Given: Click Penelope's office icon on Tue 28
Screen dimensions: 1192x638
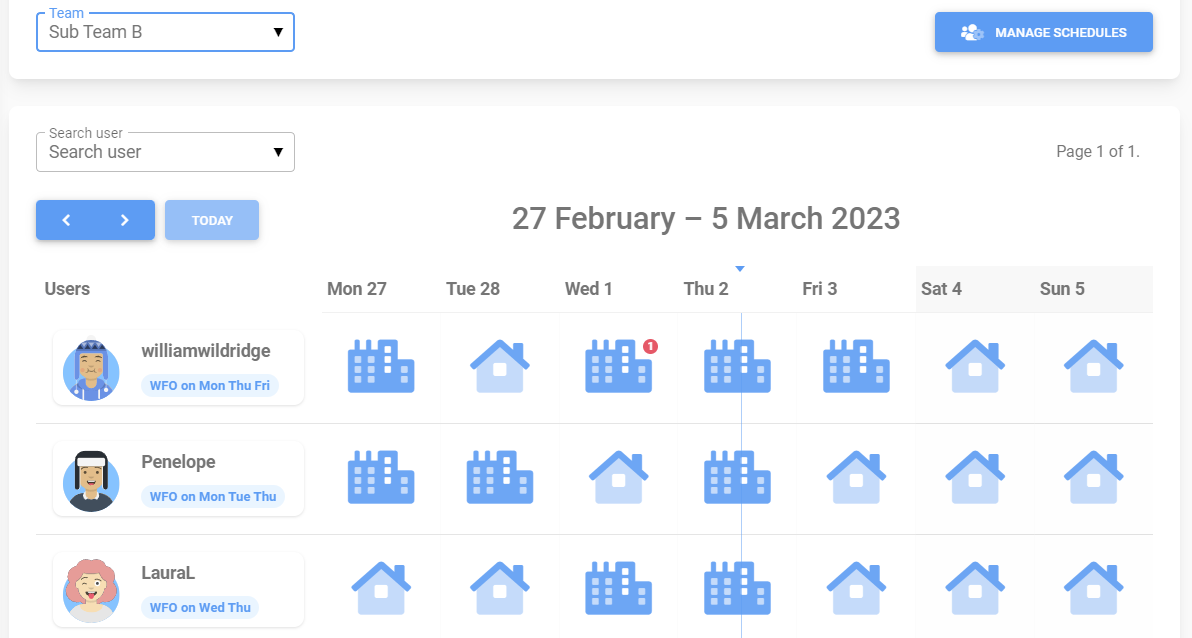Looking at the screenshot, I should point(499,477).
